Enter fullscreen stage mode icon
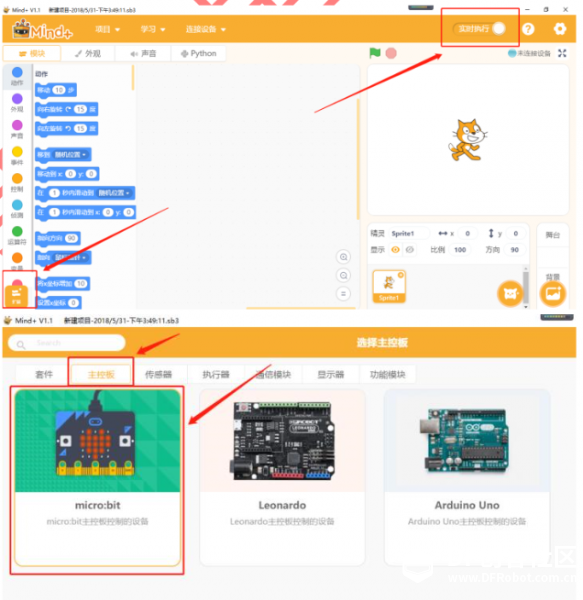The height and width of the screenshot is (600, 583). pyautogui.click(x=562, y=53)
